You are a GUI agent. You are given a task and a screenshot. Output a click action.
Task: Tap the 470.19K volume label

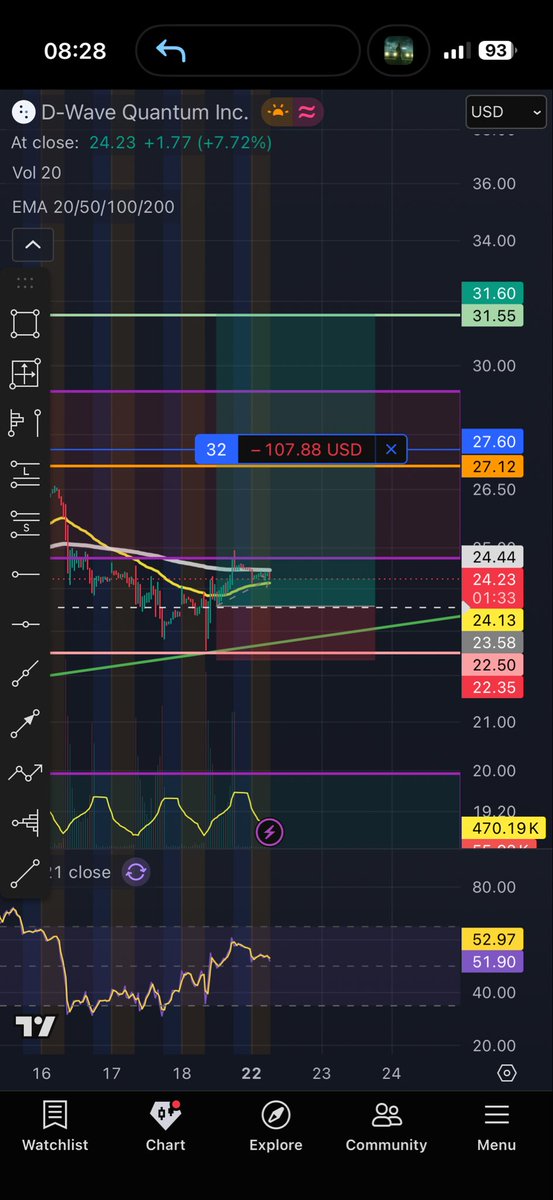(x=502, y=828)
